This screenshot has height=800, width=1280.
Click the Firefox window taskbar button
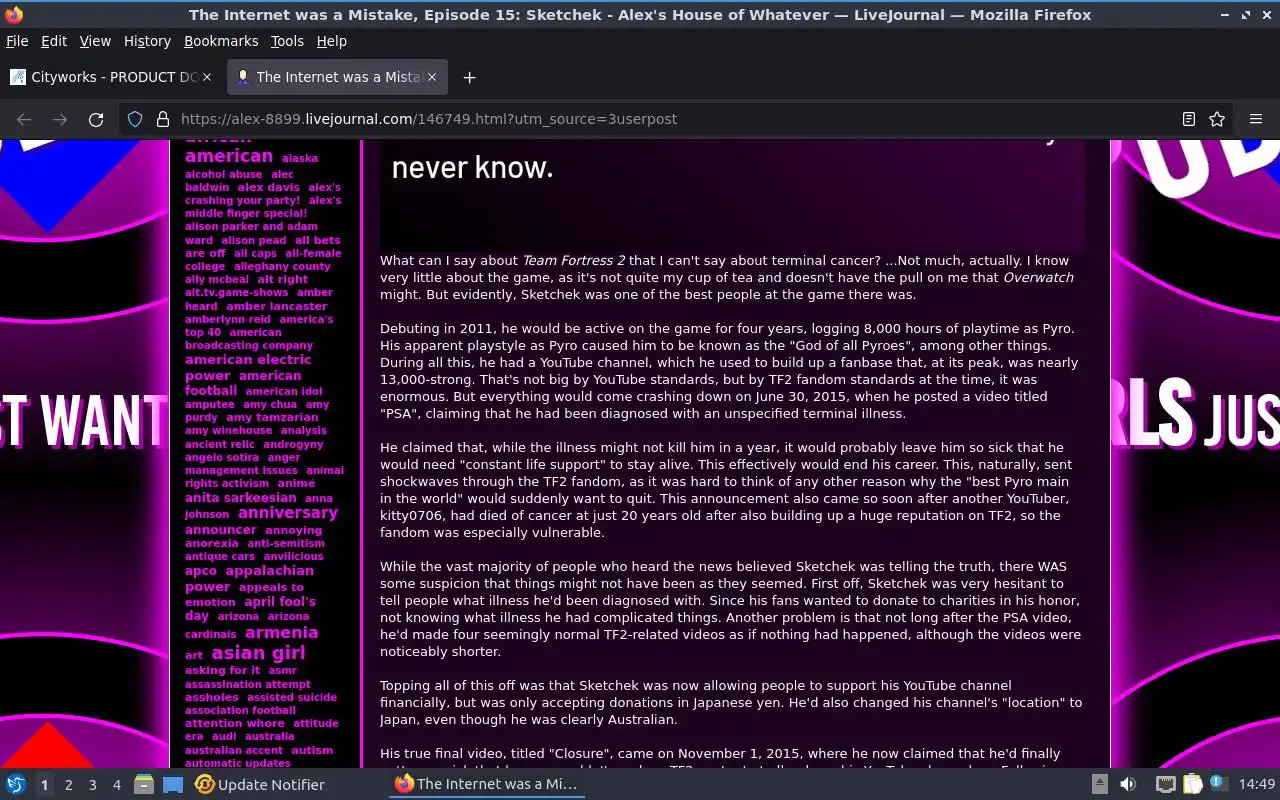point(486,785)
